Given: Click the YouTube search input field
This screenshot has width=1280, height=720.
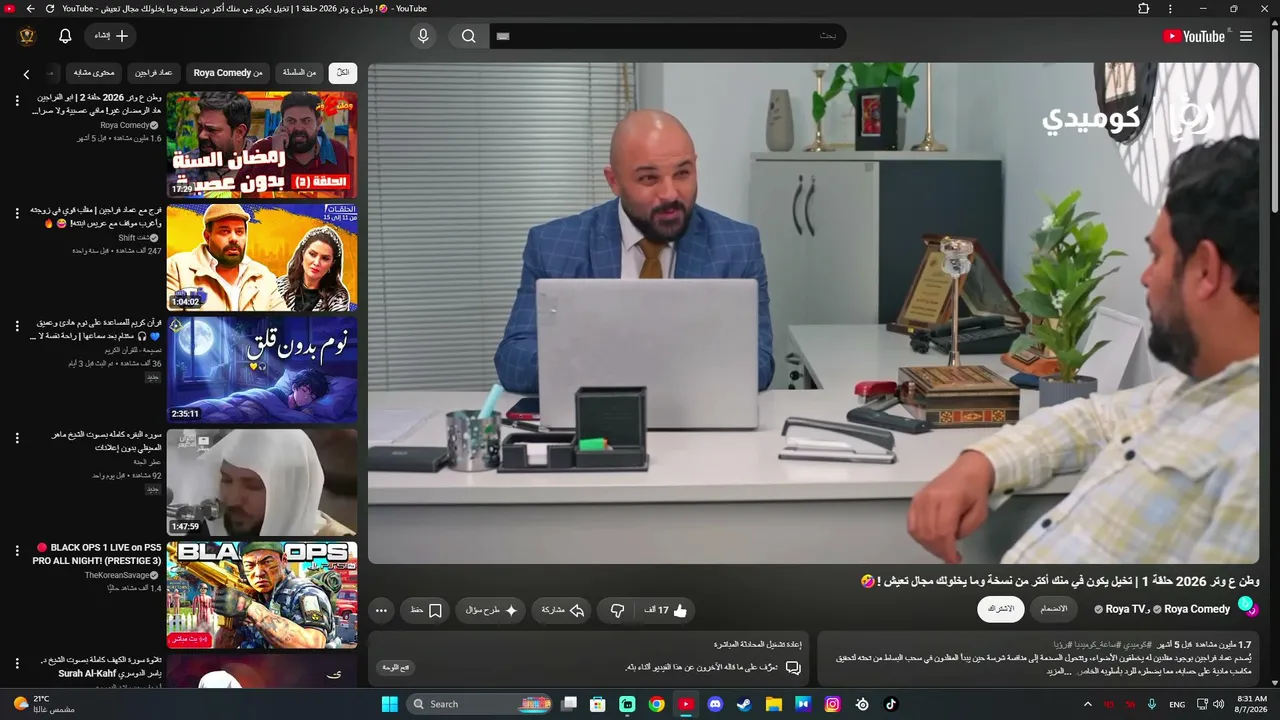Looking at the screenshot, I should click(668, 36).
